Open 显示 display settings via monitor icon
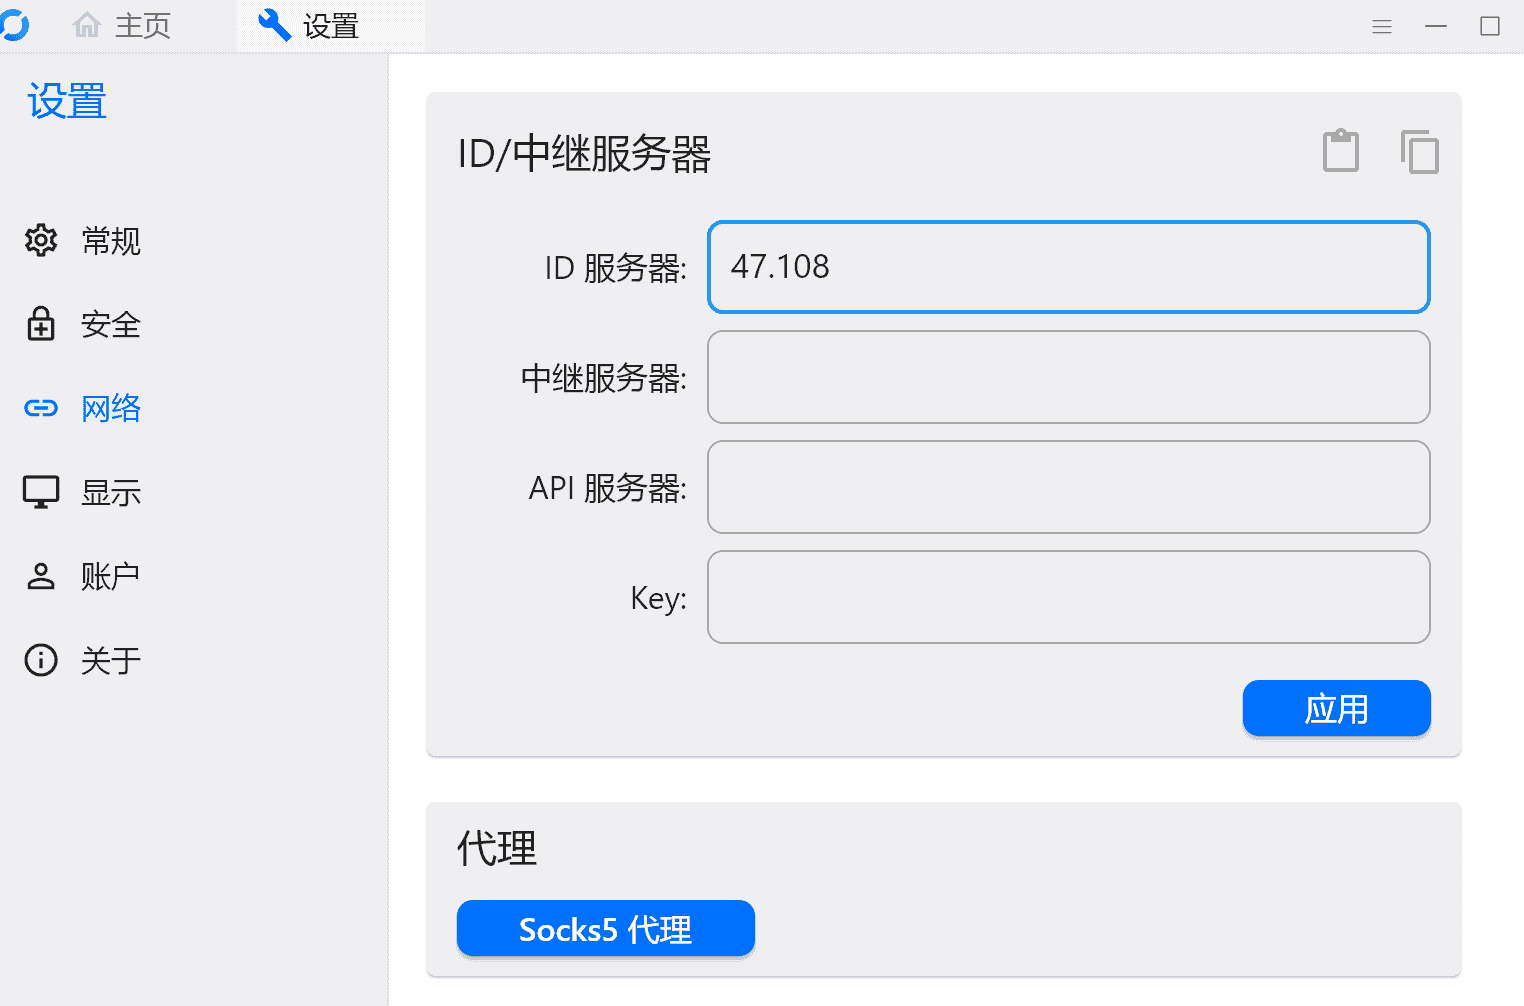Screen dimensions: 1524x1006 click(x=40, y=491)
